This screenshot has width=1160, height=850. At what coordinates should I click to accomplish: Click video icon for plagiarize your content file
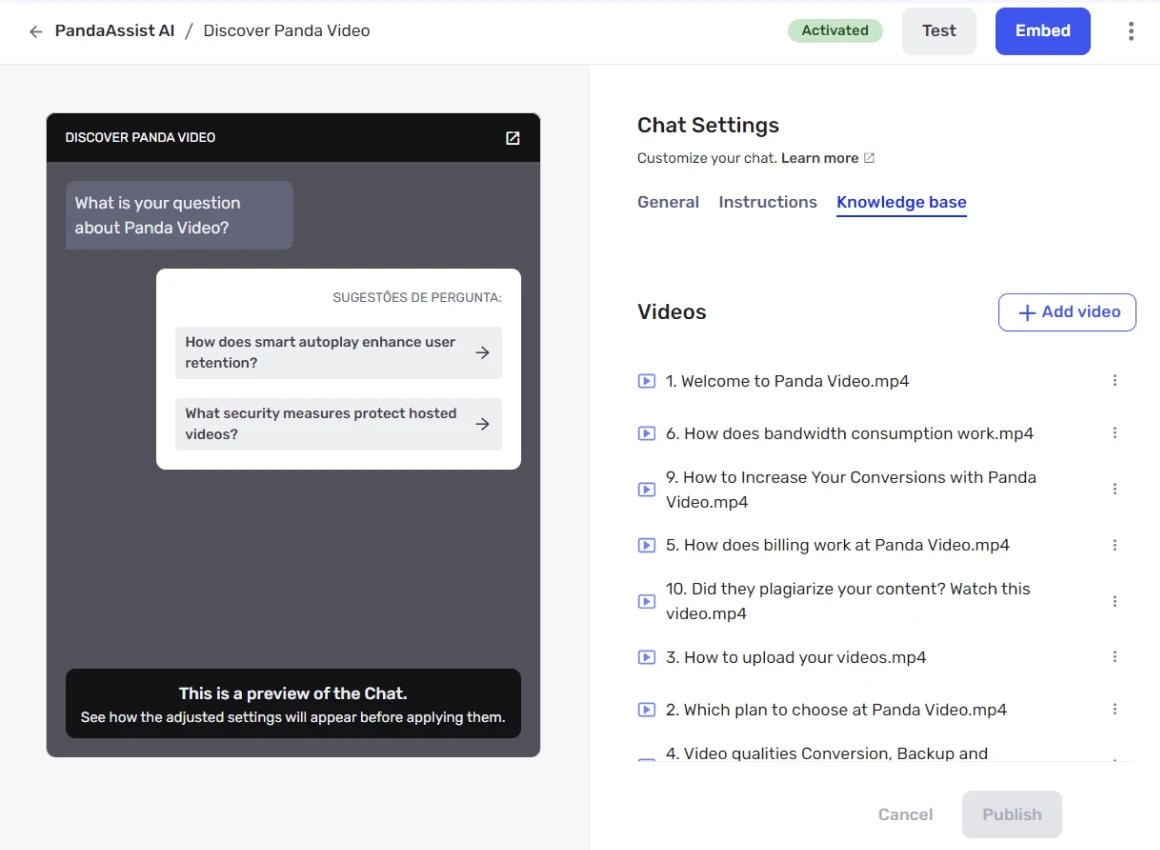click(x=647, y=601)
